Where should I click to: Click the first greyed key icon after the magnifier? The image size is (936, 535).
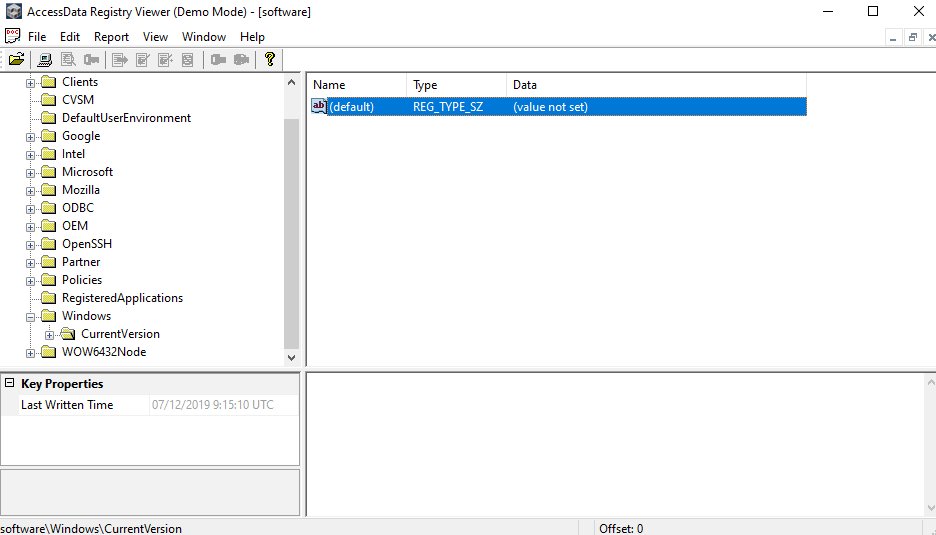pyautogui.click(x=91, y=60)
